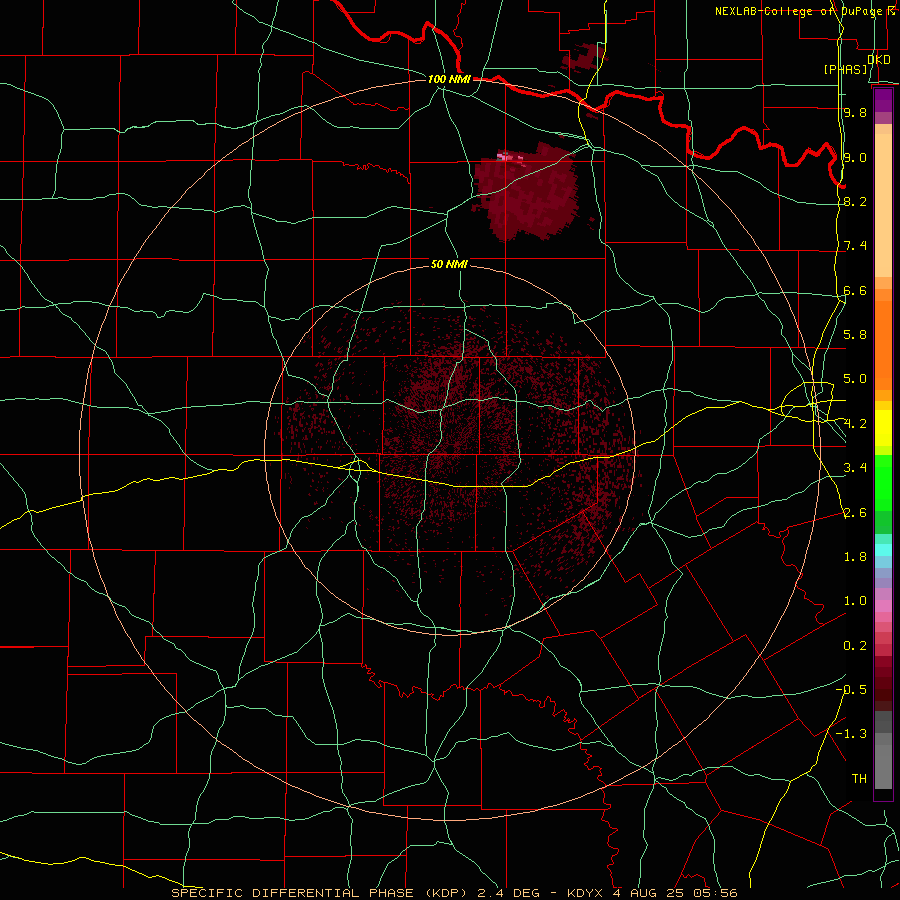
Task: Click the 4 AUG 25 05:56 timestamp
Action: (675, 893)
